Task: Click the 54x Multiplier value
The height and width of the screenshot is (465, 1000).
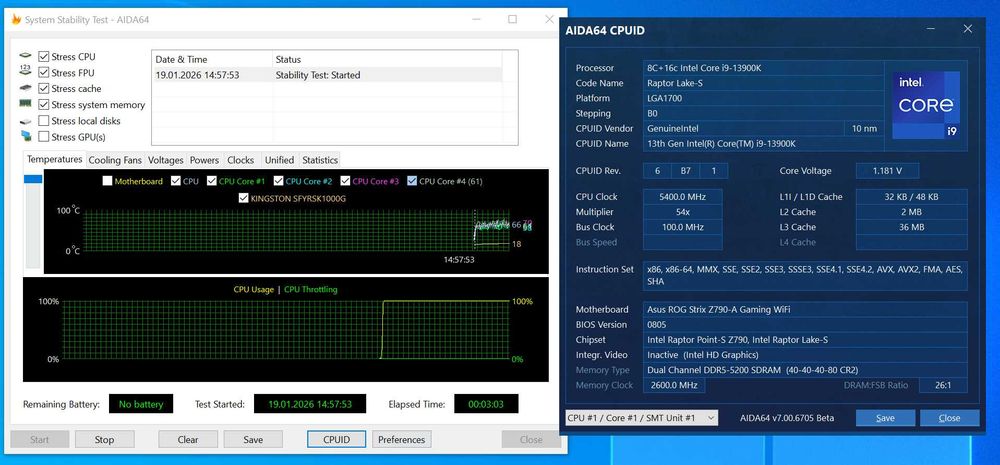Action: (x=682, y=212)
